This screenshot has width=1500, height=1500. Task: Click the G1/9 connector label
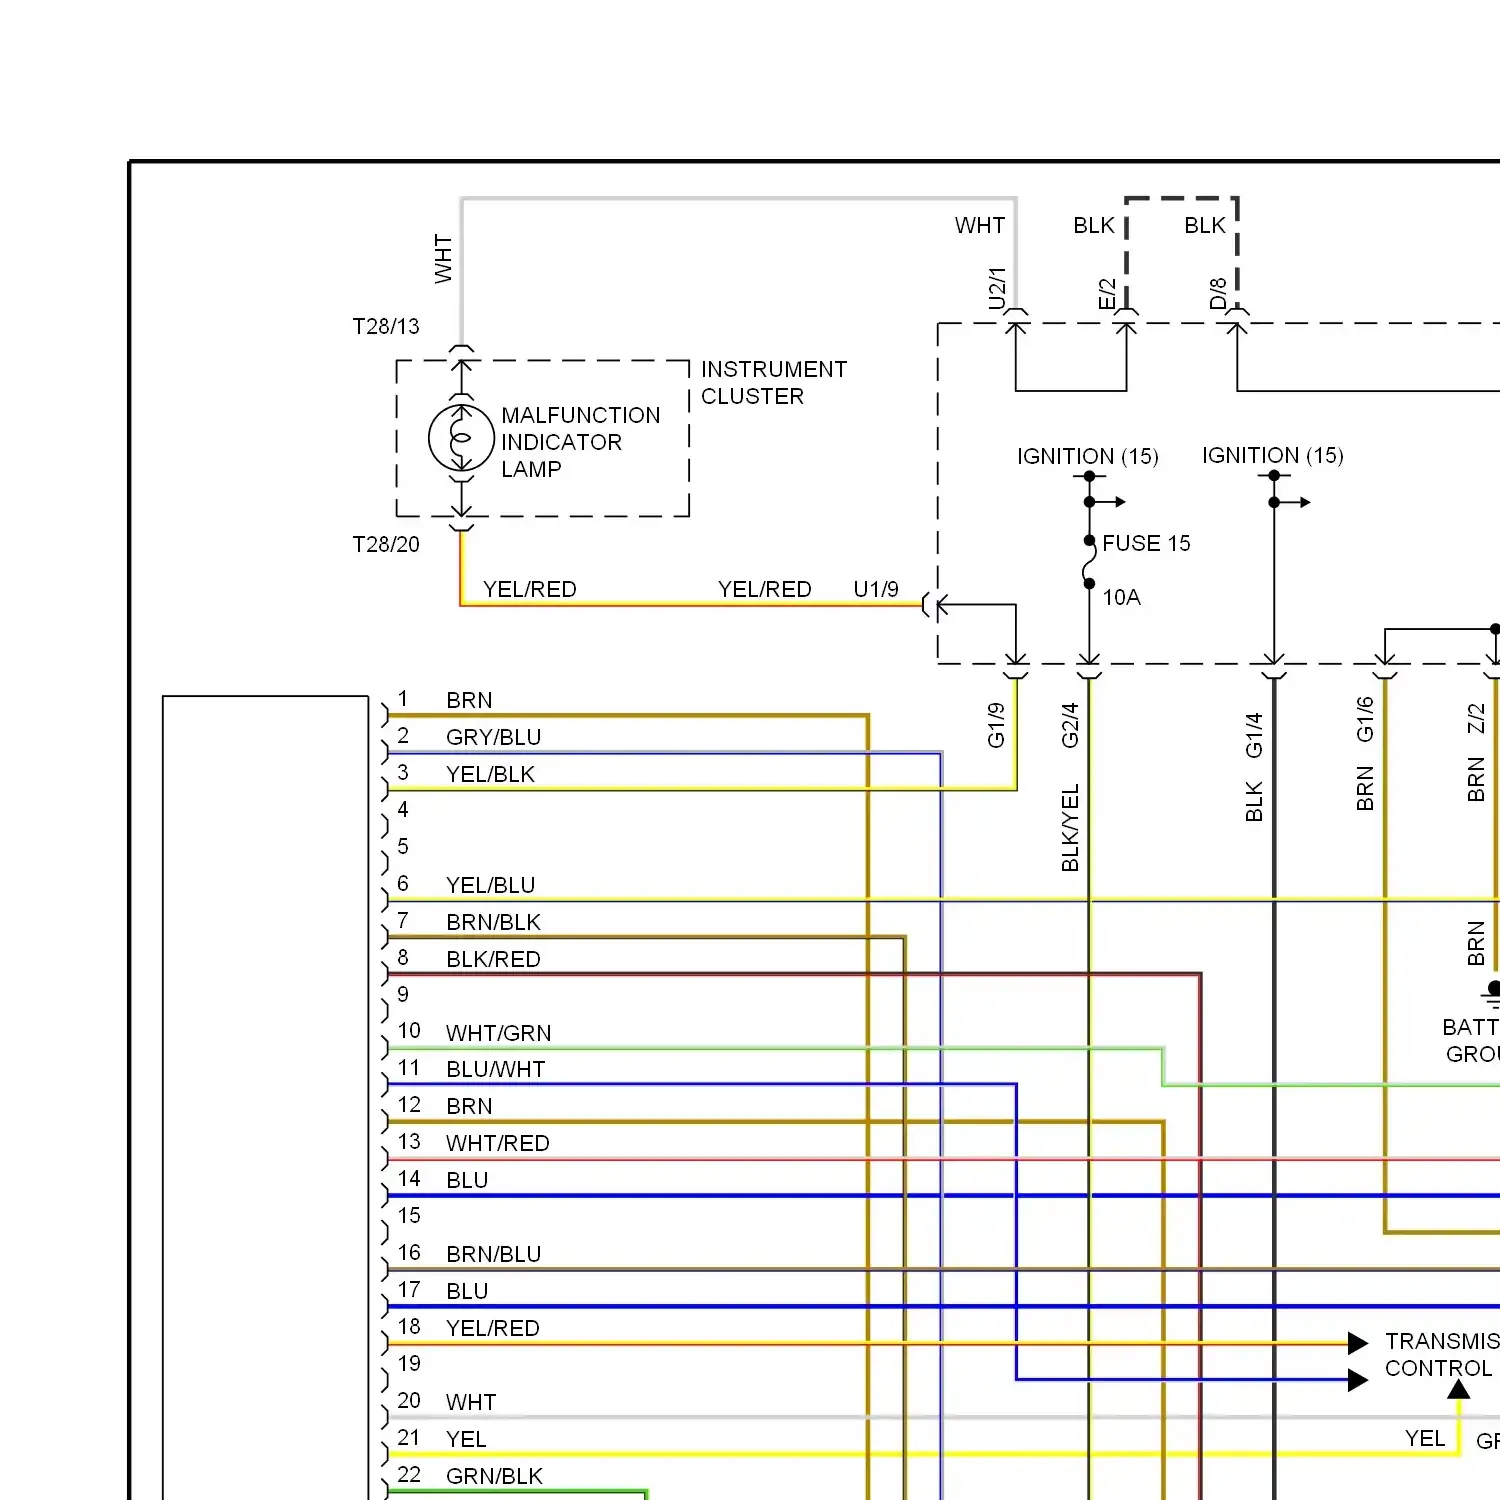coord(996,725)
